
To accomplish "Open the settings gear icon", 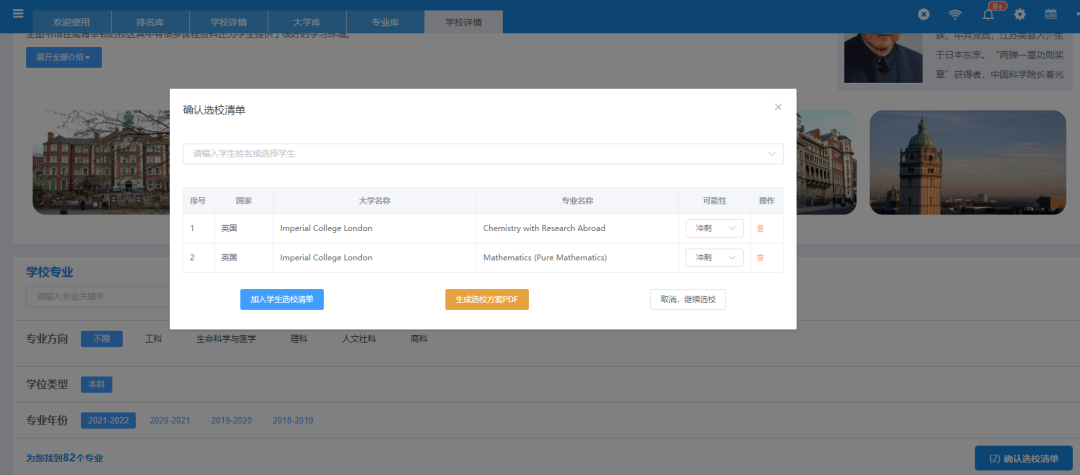I will coord(1020,14).
